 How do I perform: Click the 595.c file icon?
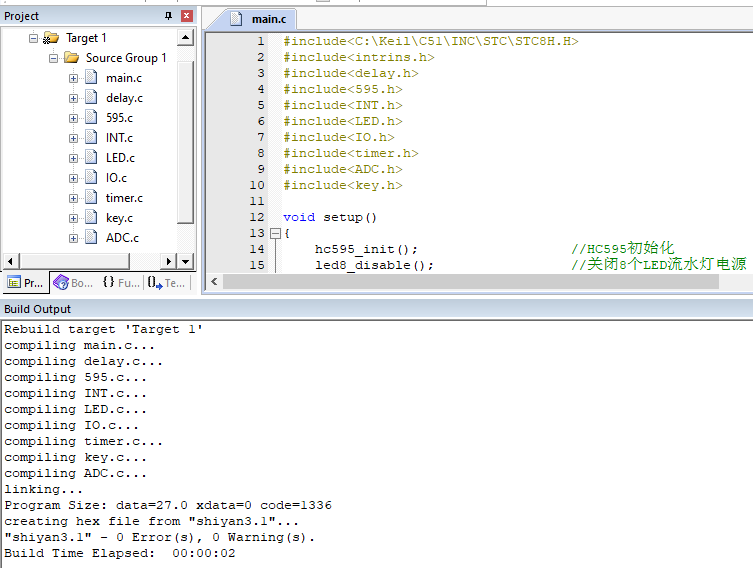[x=91, y=117]
